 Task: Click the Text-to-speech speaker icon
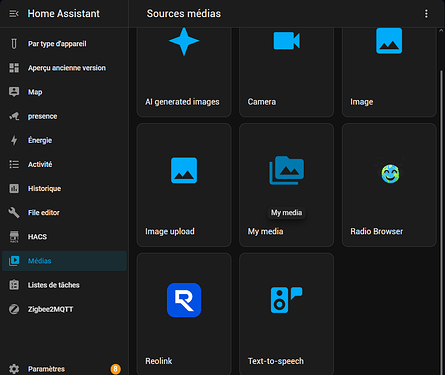287,300
